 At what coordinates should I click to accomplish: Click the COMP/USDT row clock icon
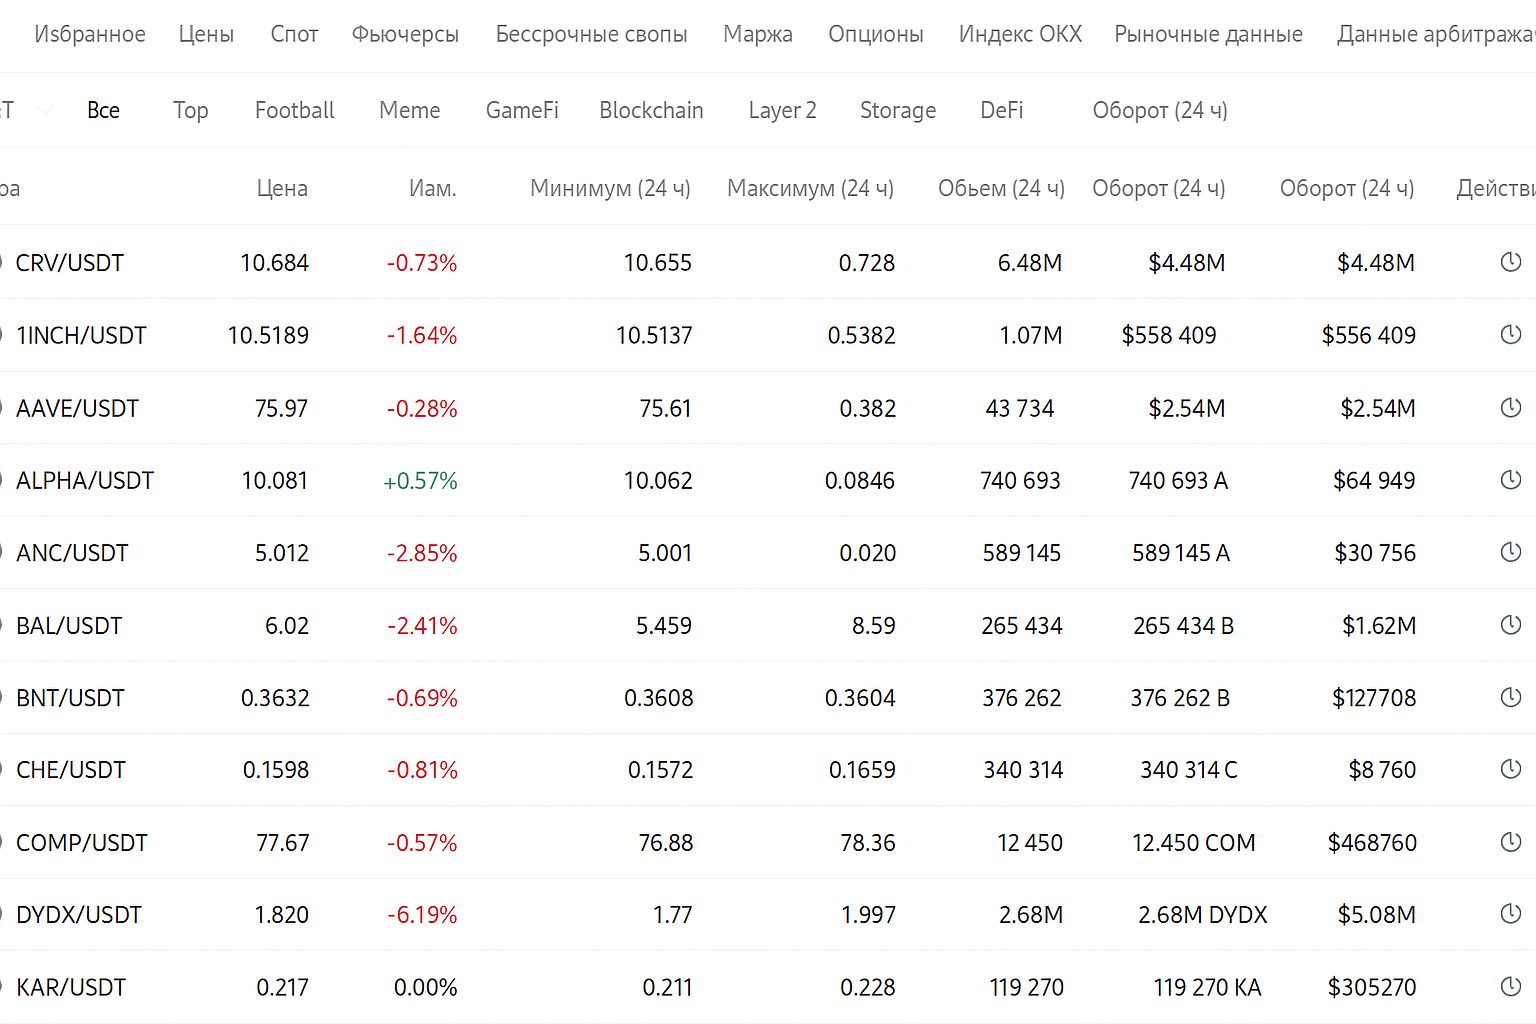1511,842
